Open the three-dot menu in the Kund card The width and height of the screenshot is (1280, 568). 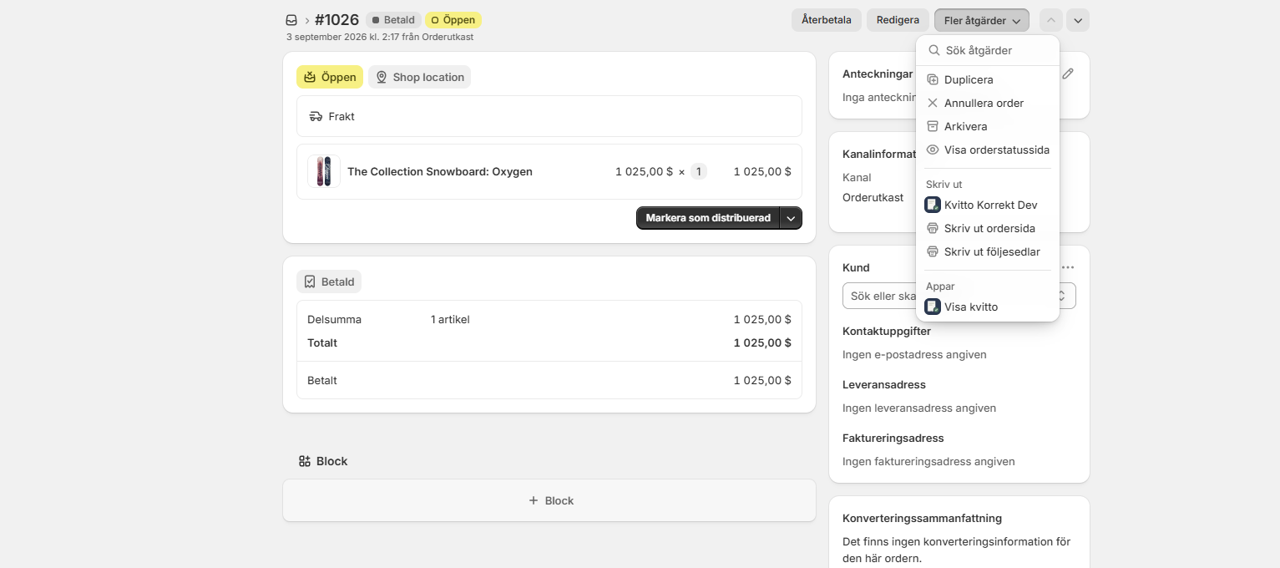click(1068, 267)
